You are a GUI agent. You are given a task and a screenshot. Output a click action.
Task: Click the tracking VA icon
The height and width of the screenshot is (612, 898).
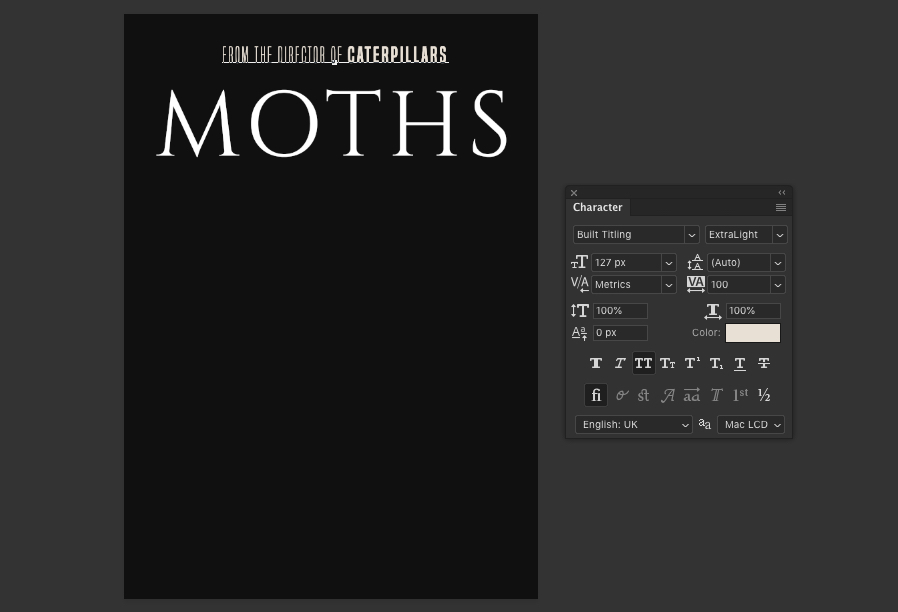696,284
